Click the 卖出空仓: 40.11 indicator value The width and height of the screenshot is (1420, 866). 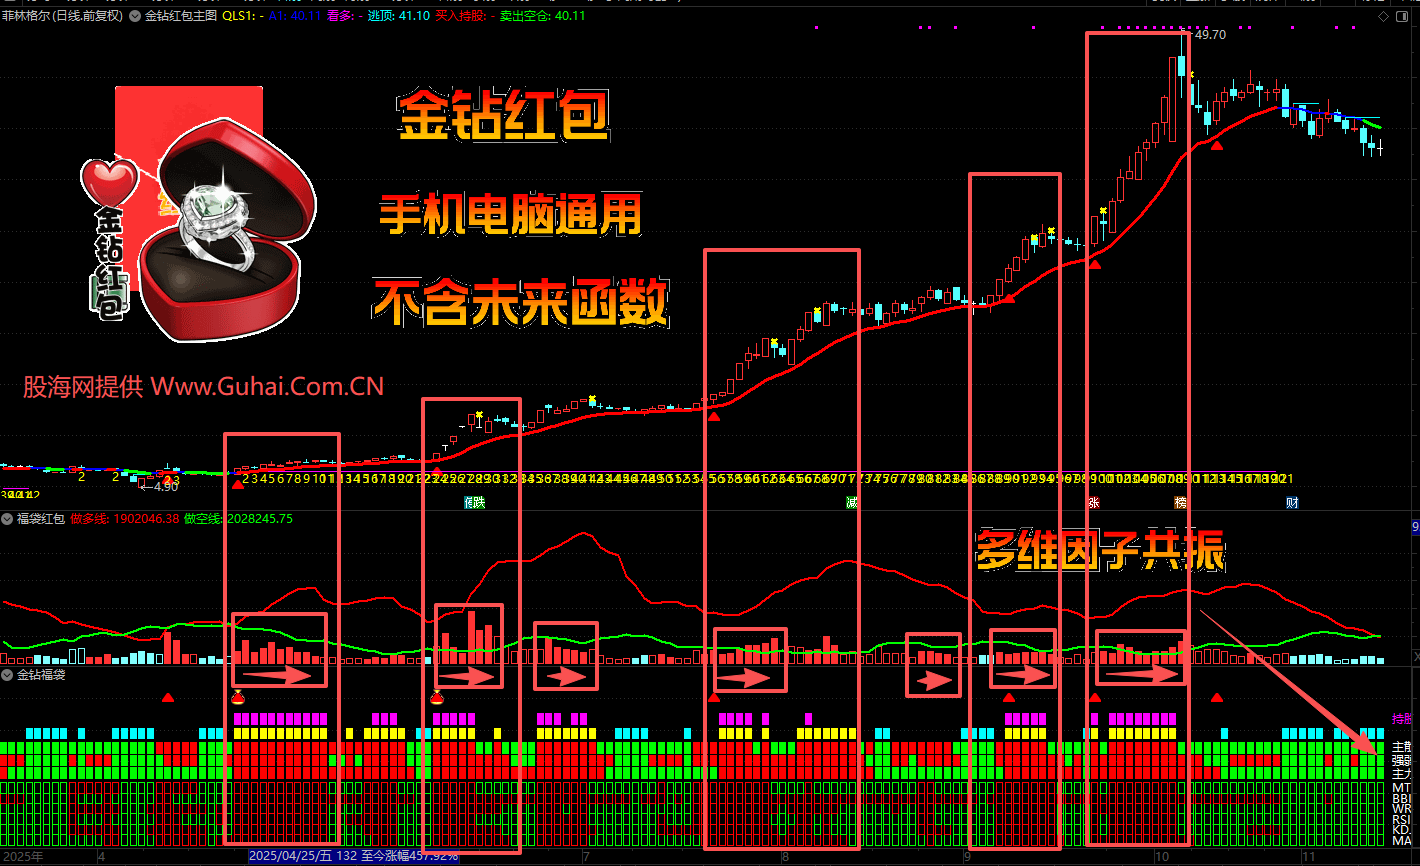click(541, 16)
